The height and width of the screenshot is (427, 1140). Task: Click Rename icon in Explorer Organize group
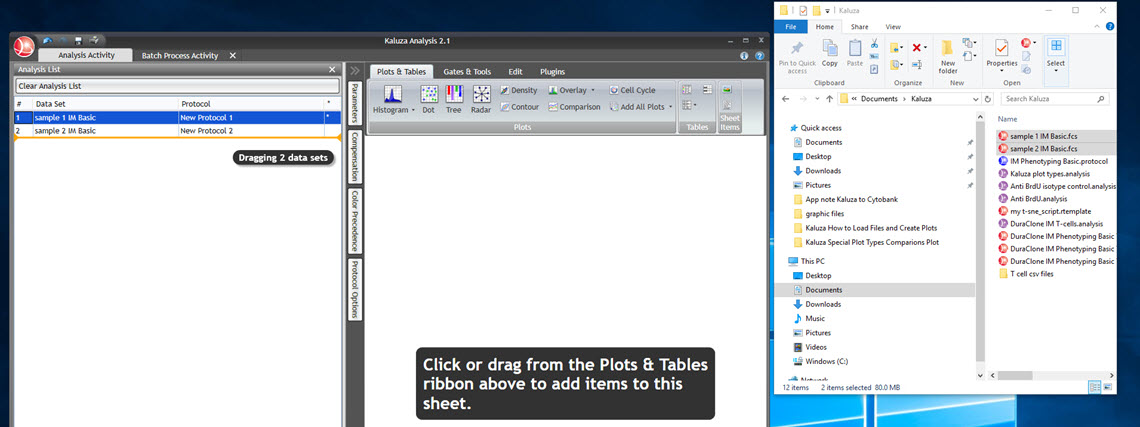pos(916,64)
